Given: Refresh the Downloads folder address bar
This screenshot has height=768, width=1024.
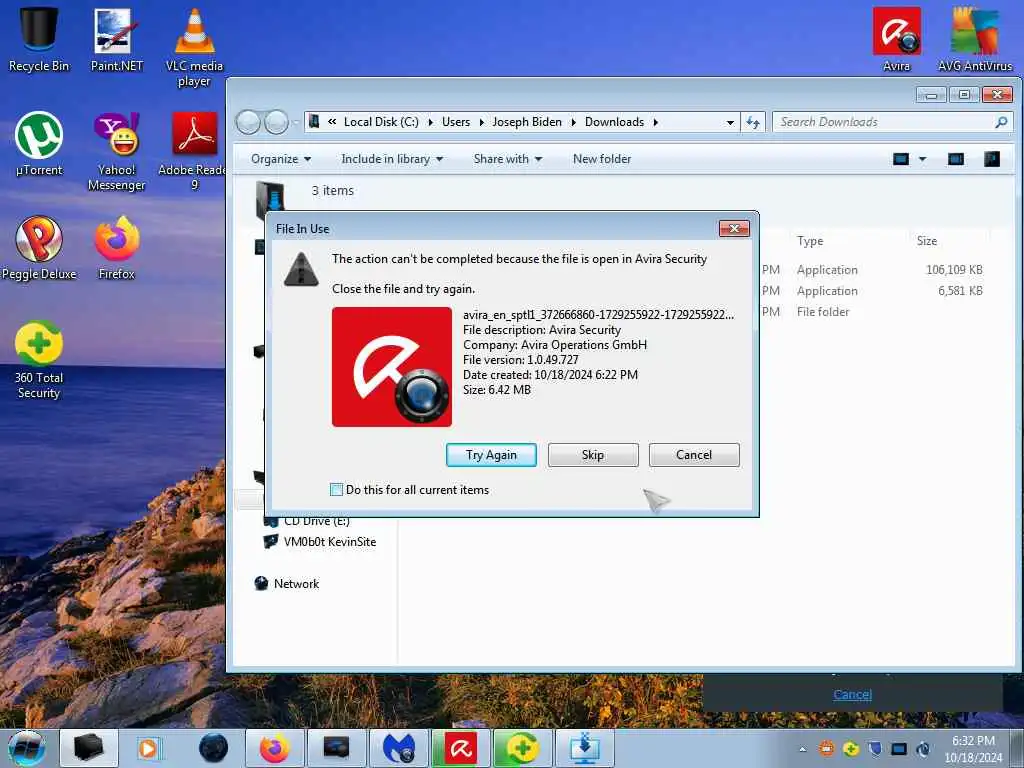Looking at the screenshot, I should coord(752,122).
